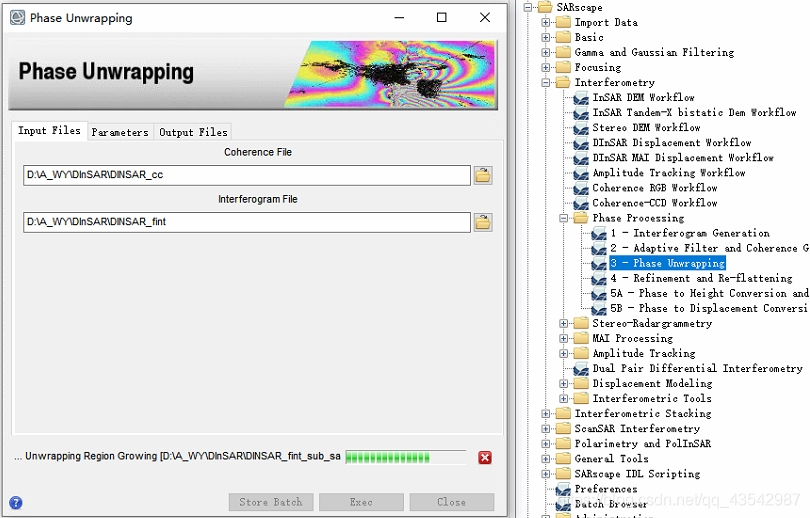Collapse the Phase Processing folder

564,218
